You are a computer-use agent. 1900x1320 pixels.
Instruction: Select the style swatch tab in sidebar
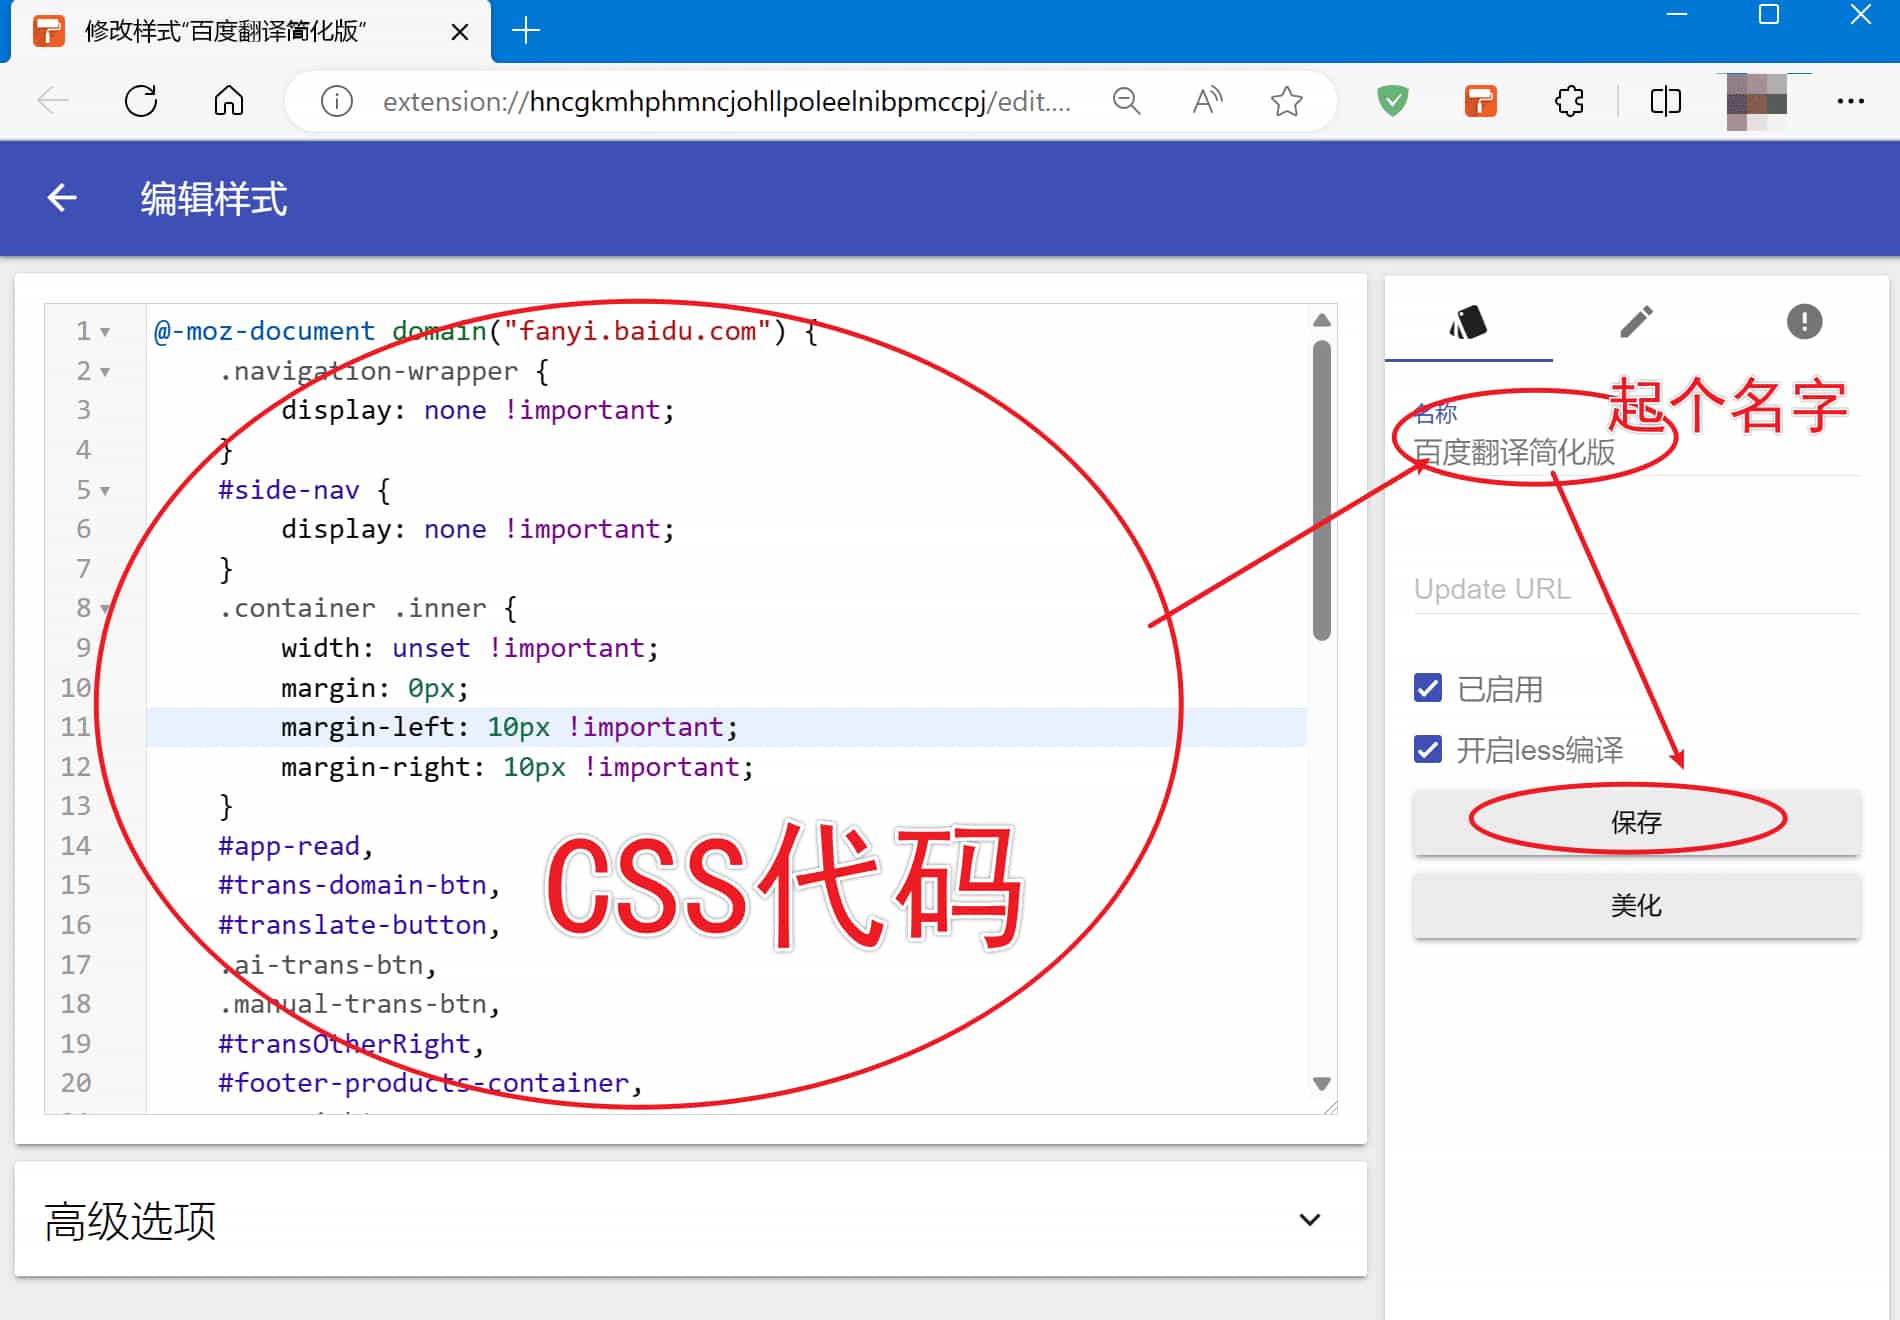pyautogui.click(x=1468, y=322)
